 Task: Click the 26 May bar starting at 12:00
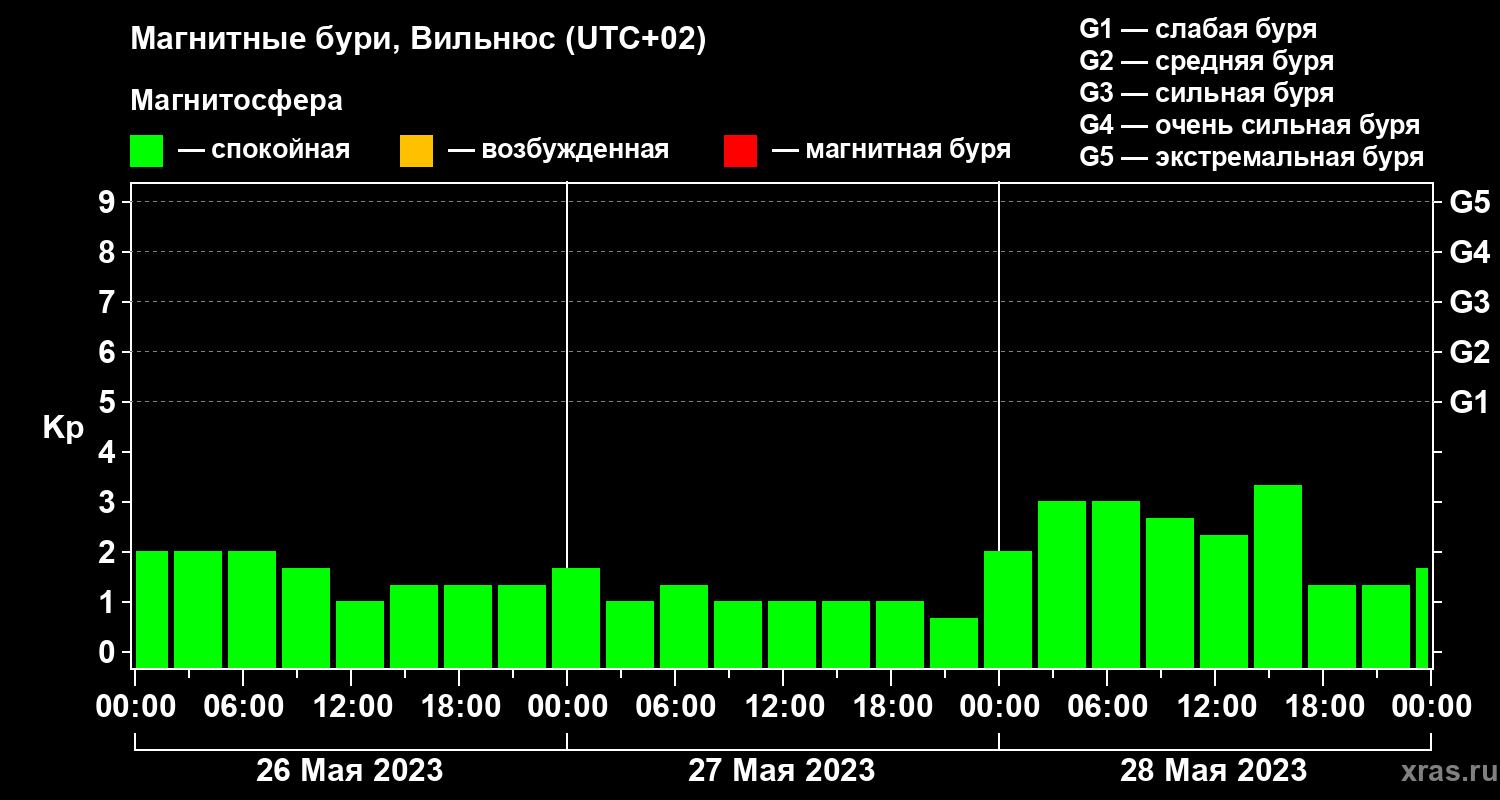360,634
